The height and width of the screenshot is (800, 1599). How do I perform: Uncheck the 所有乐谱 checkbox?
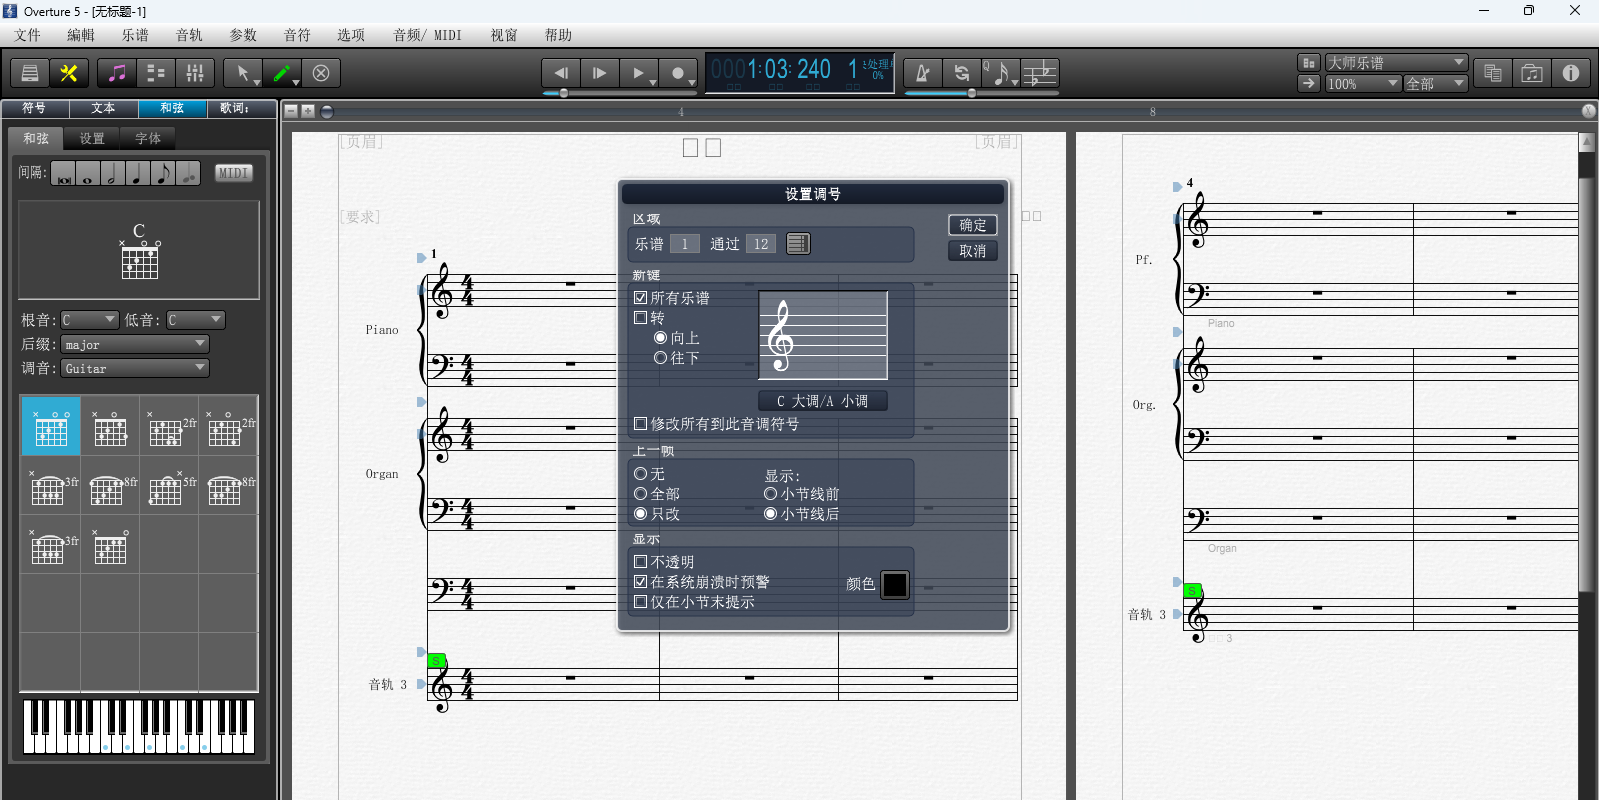coord(641,298)
